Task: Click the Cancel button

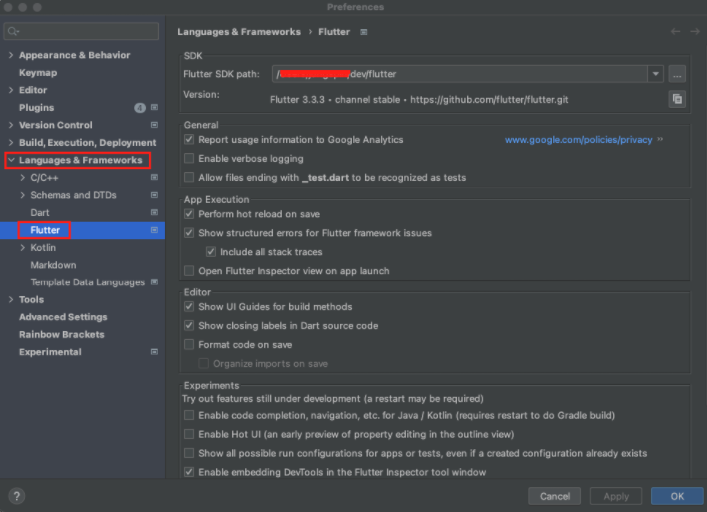Action: click(555, 496)
